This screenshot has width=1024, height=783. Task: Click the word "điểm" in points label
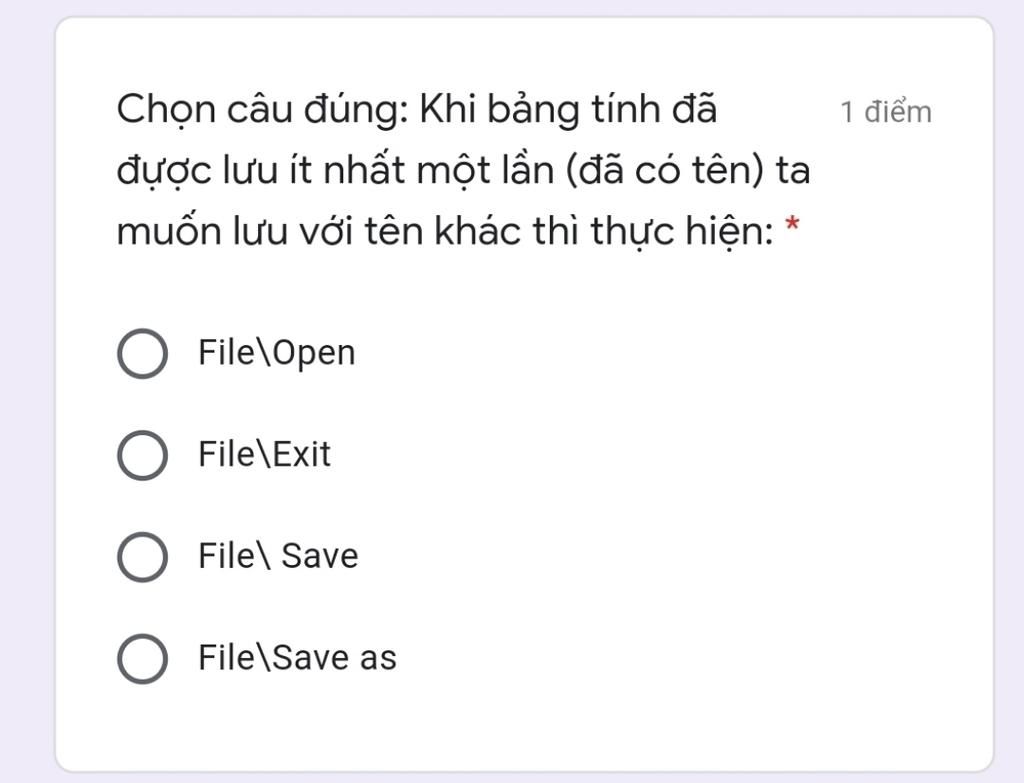[x=898, y=112]
